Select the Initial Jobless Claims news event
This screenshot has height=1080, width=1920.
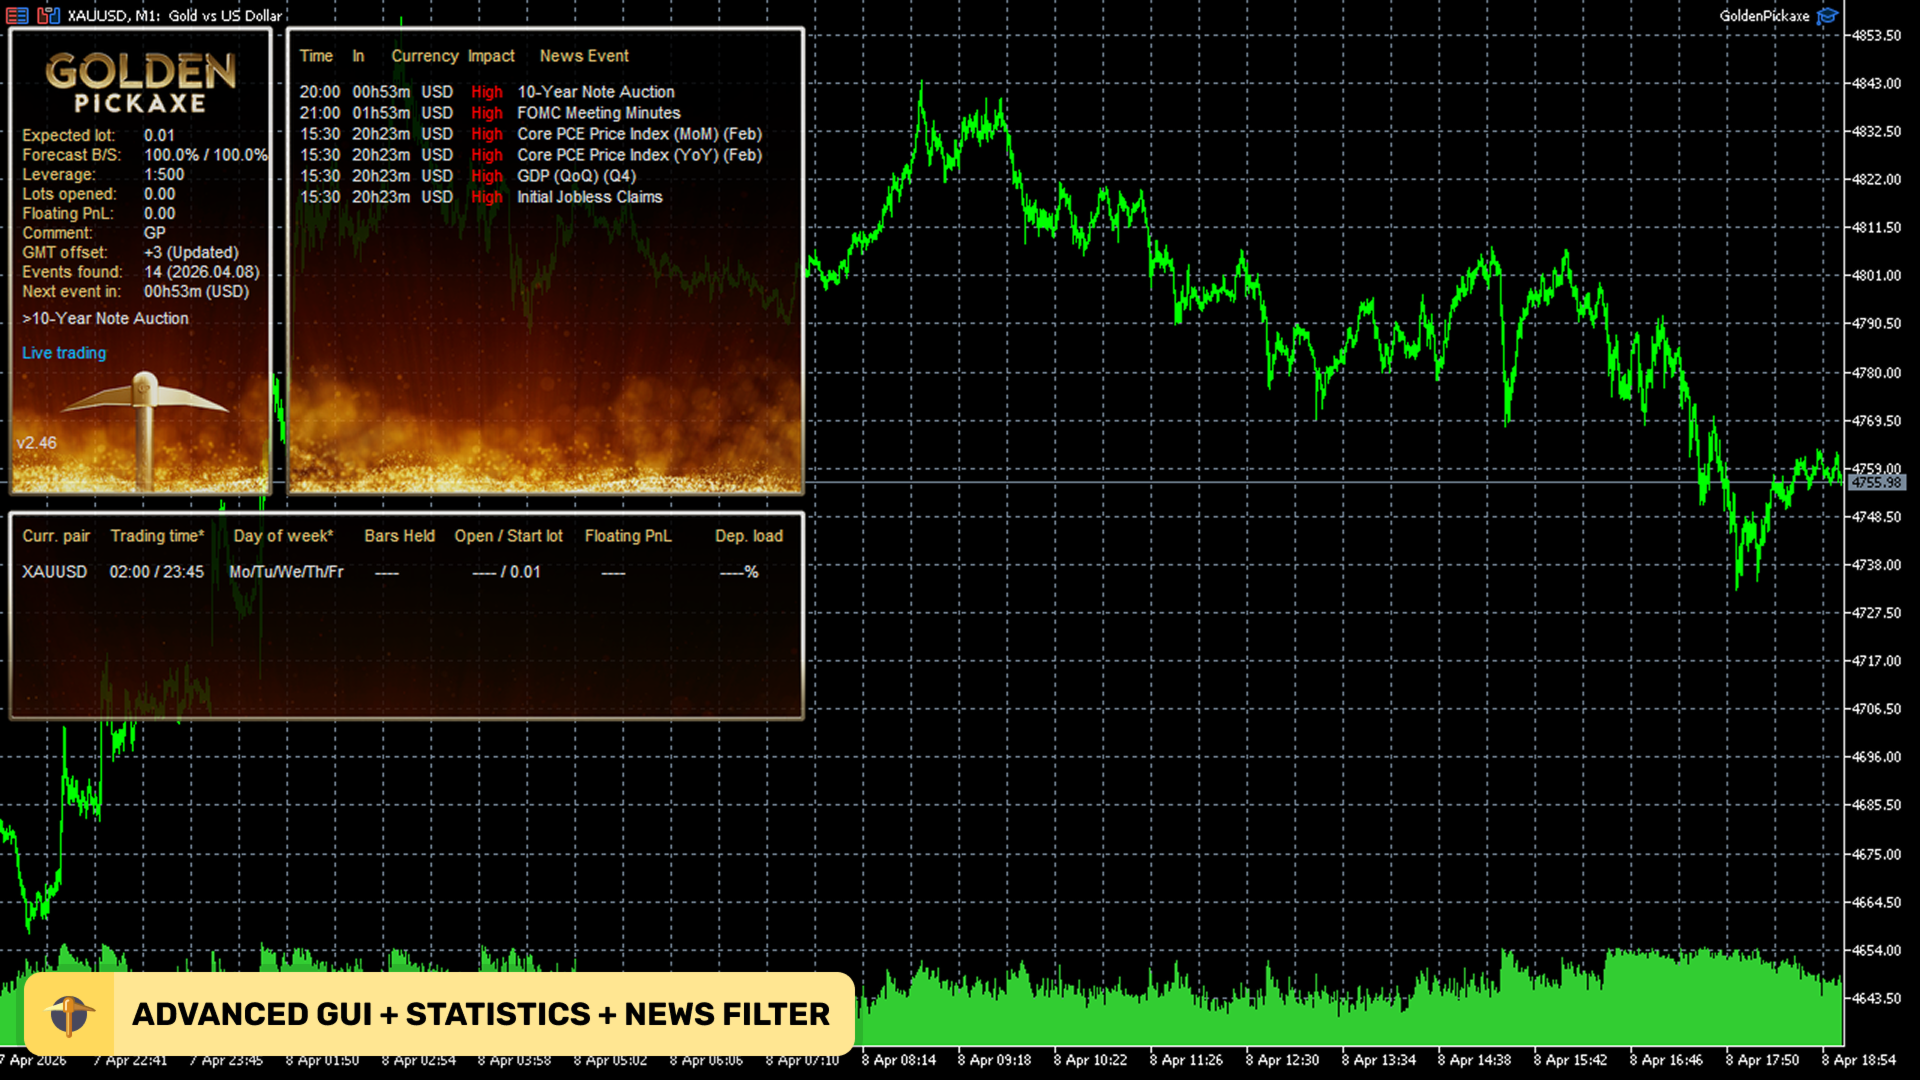click(x=589, y=197)
